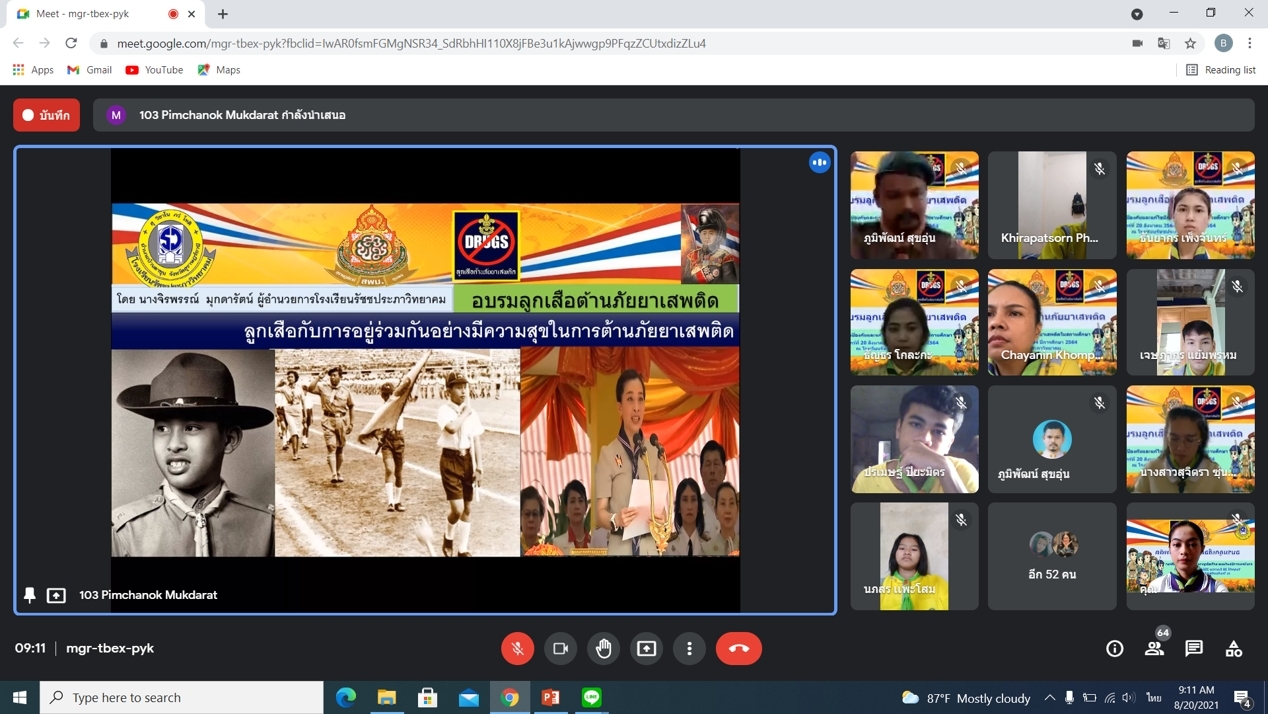Open a new browser tab
The height and width of the screenshot is (714, 1268).
point(223,14)
